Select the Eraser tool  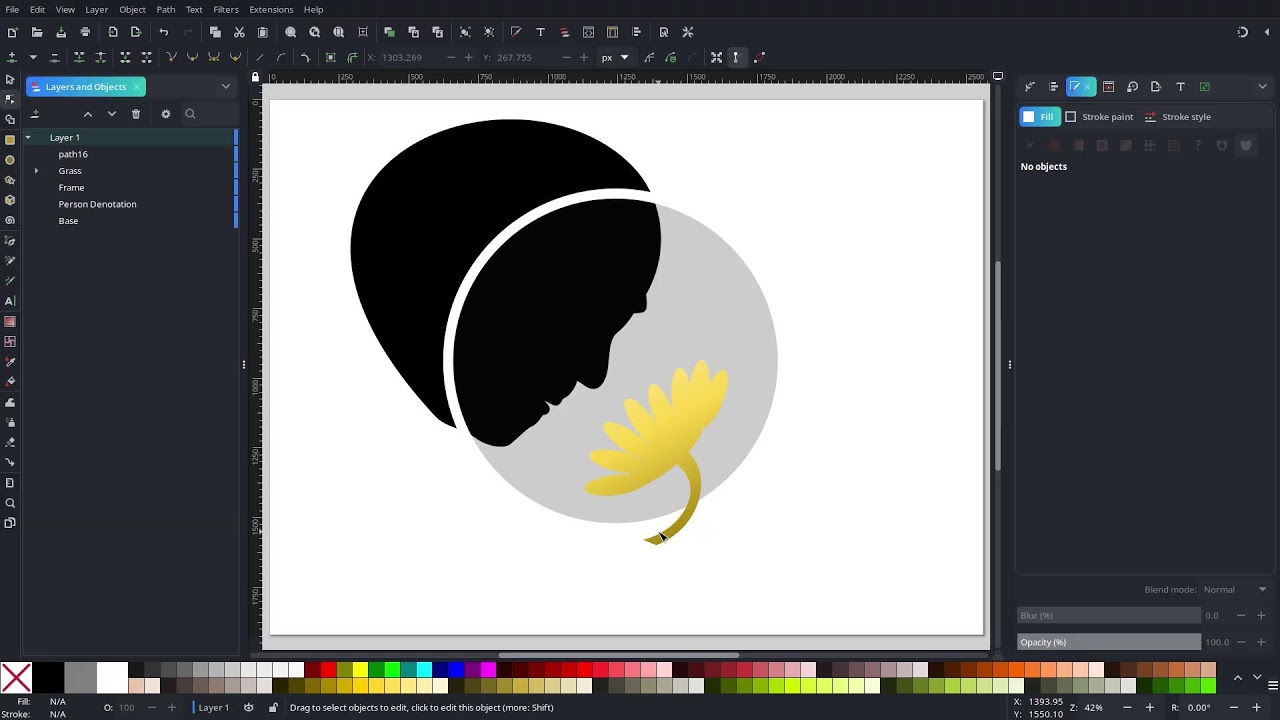point(10,442)
